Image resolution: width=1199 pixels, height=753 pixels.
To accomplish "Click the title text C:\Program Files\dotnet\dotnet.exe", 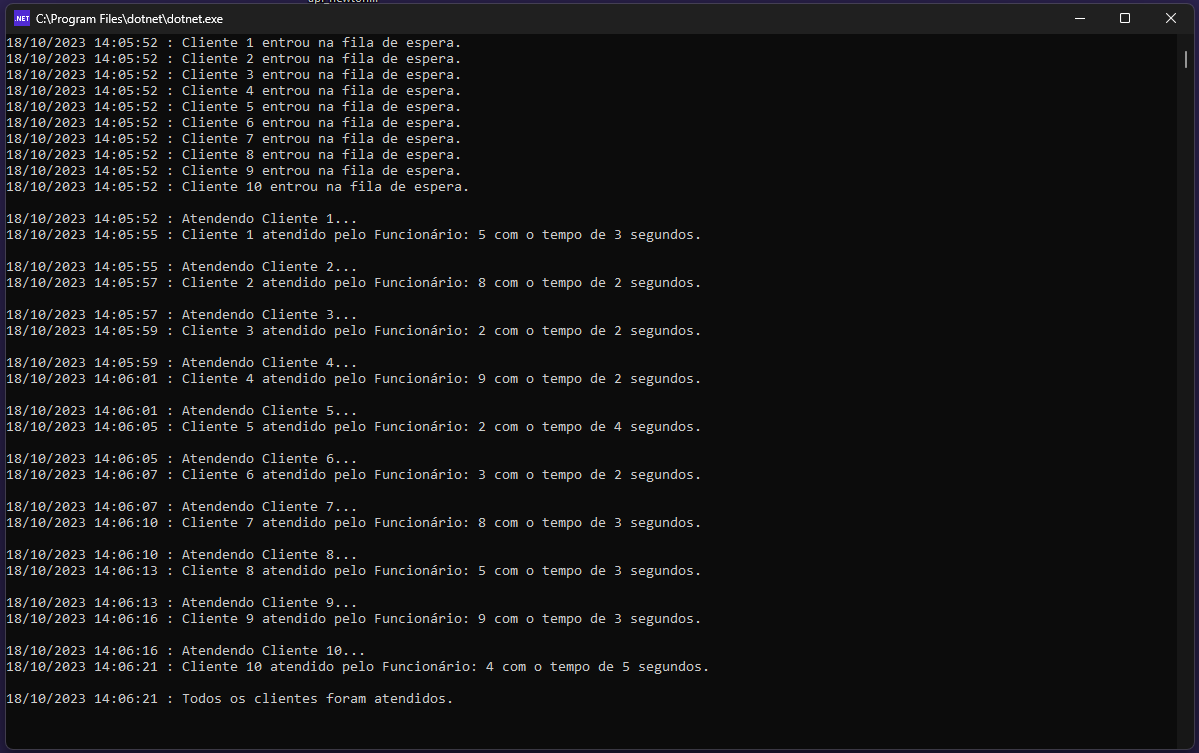I will click(x=129, y=19).
